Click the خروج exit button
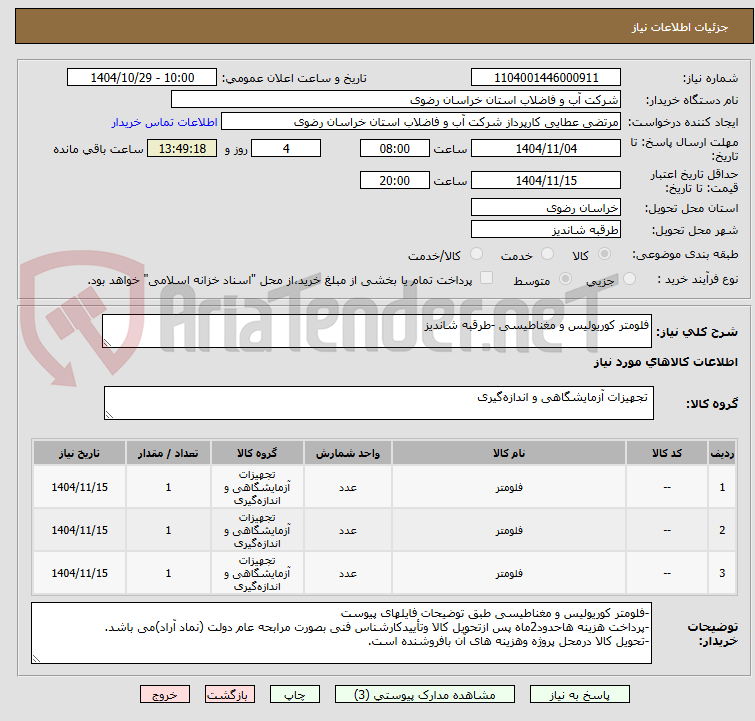755x721 pixels. coord(165,695)
